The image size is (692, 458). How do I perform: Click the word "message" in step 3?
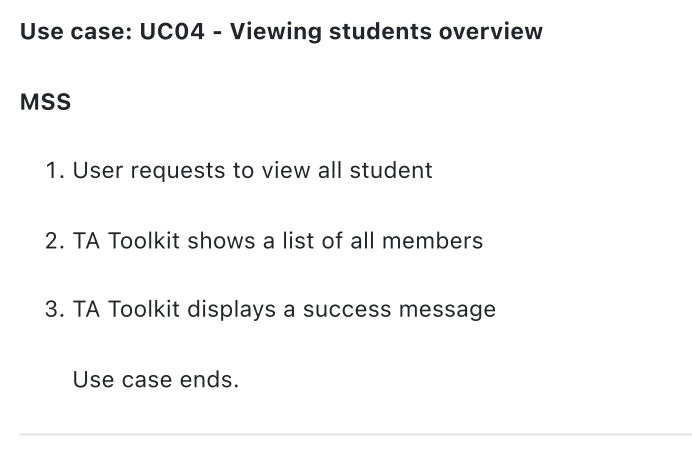[448, 310]
